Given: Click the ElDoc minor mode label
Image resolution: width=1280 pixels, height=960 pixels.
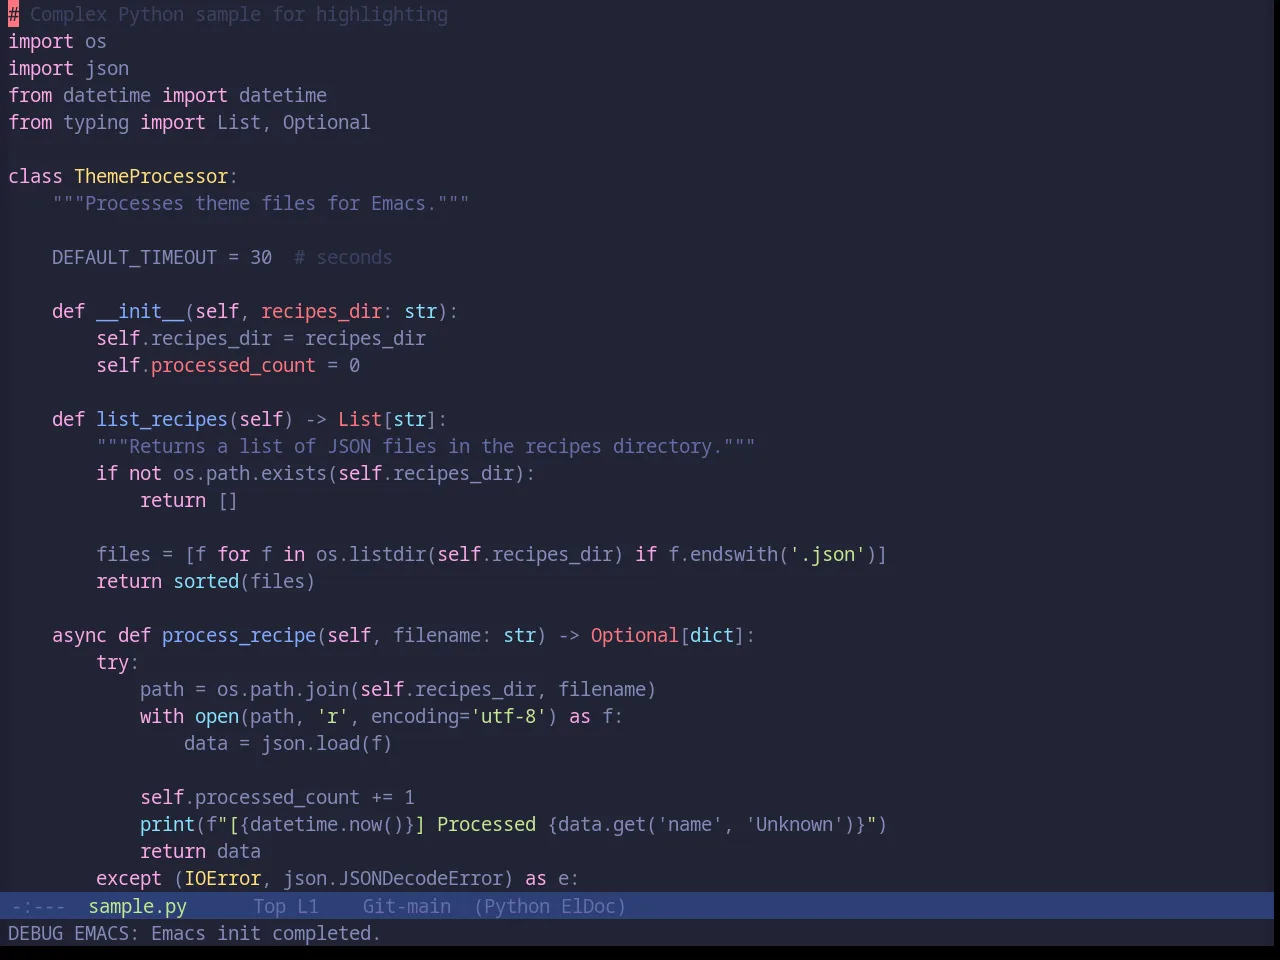Looking at the screenshot, I should (588, 906).
